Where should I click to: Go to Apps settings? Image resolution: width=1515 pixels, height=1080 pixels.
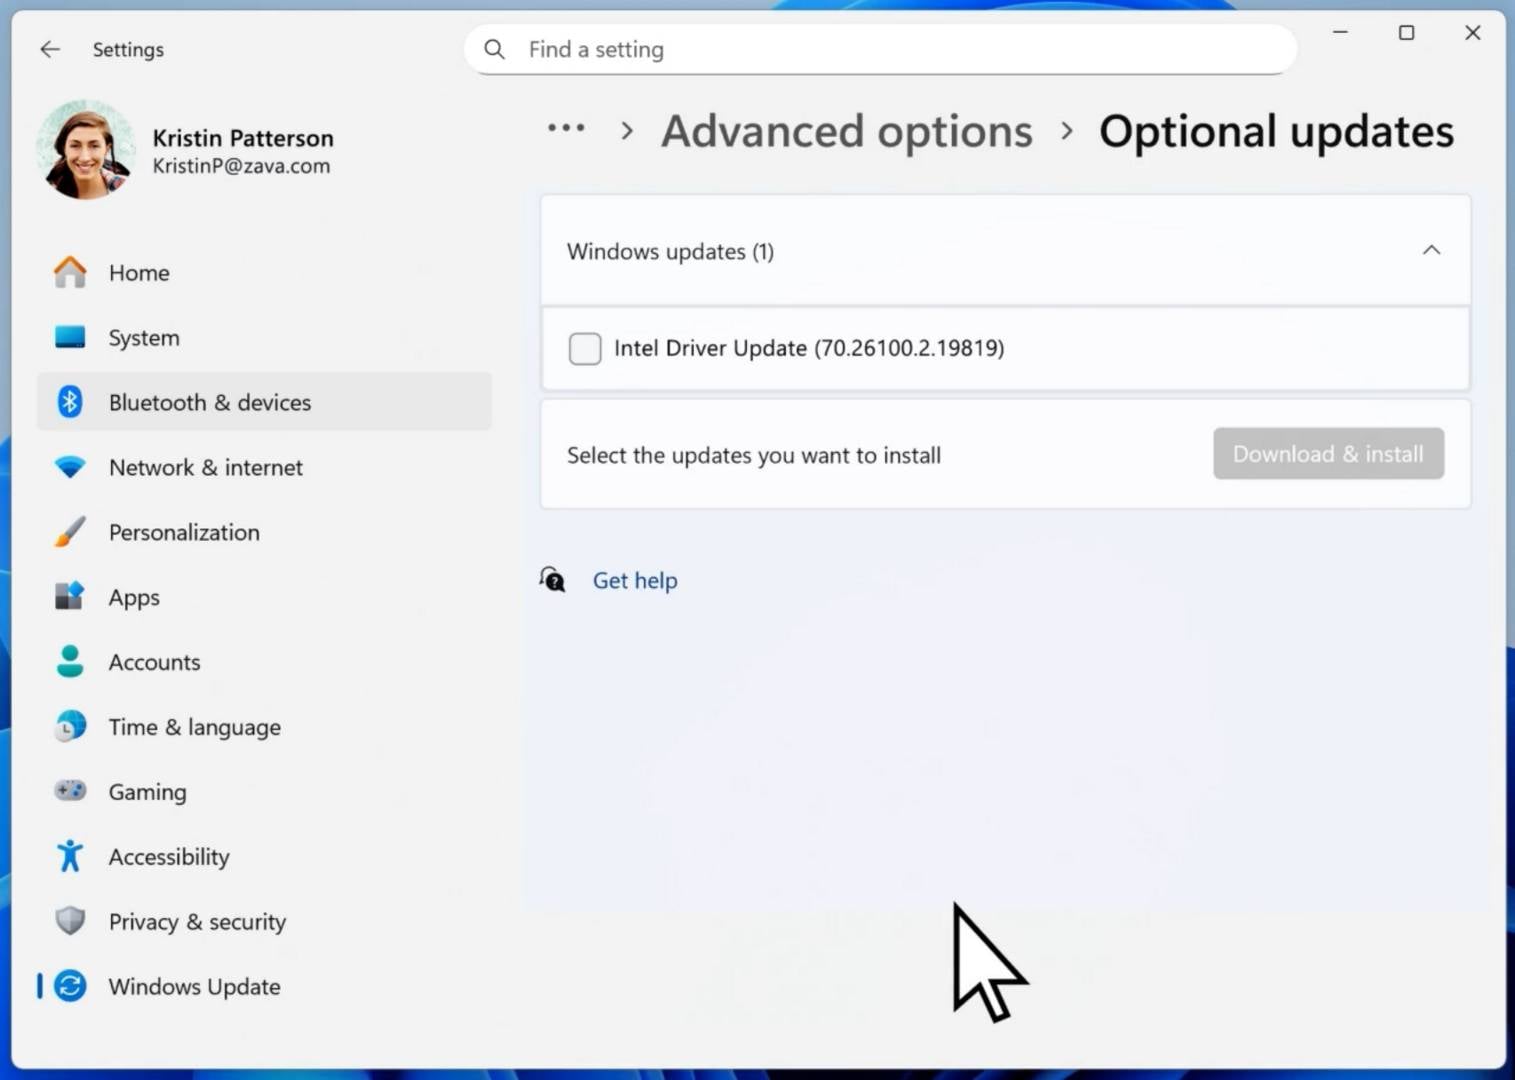tap(264, 597)
